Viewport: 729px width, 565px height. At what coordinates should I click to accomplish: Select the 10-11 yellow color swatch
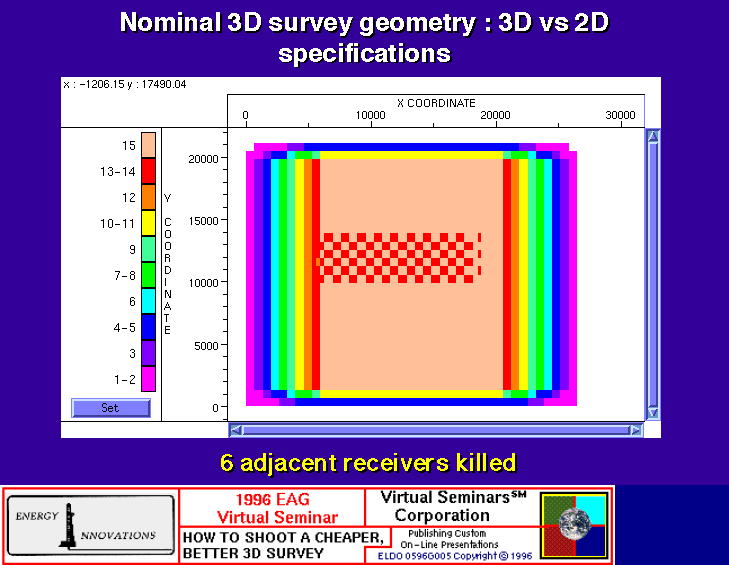(x=148, y=223)
